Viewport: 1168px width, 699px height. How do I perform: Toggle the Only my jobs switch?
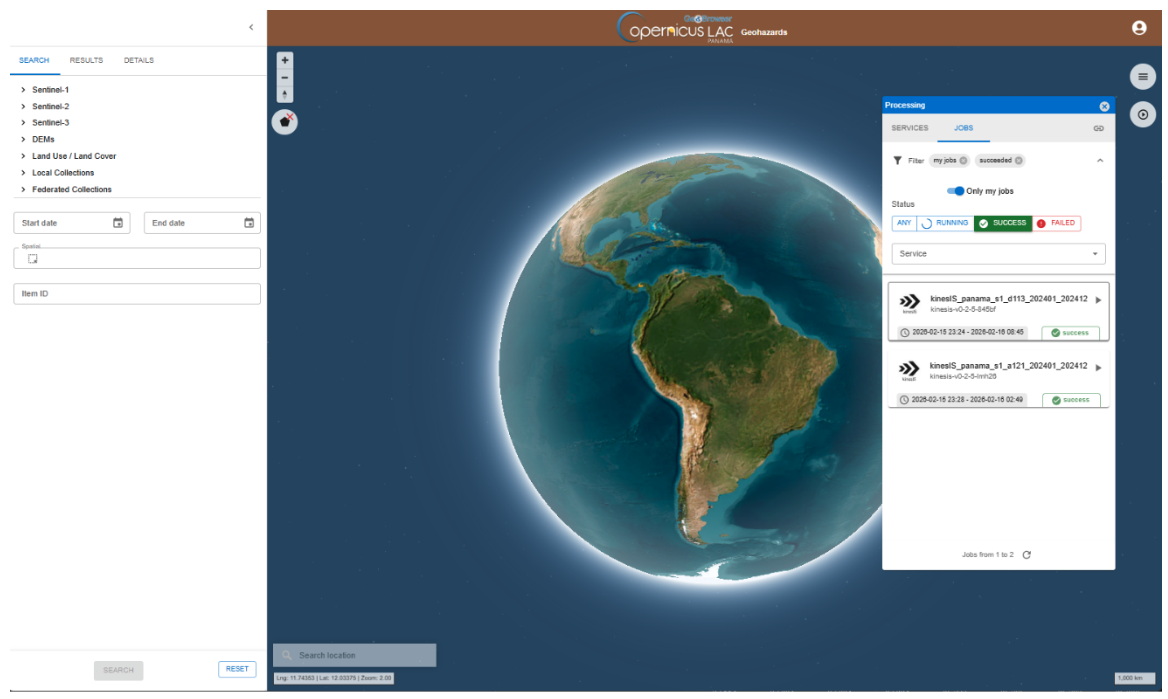pyautogui.click(x=956, y=191)
